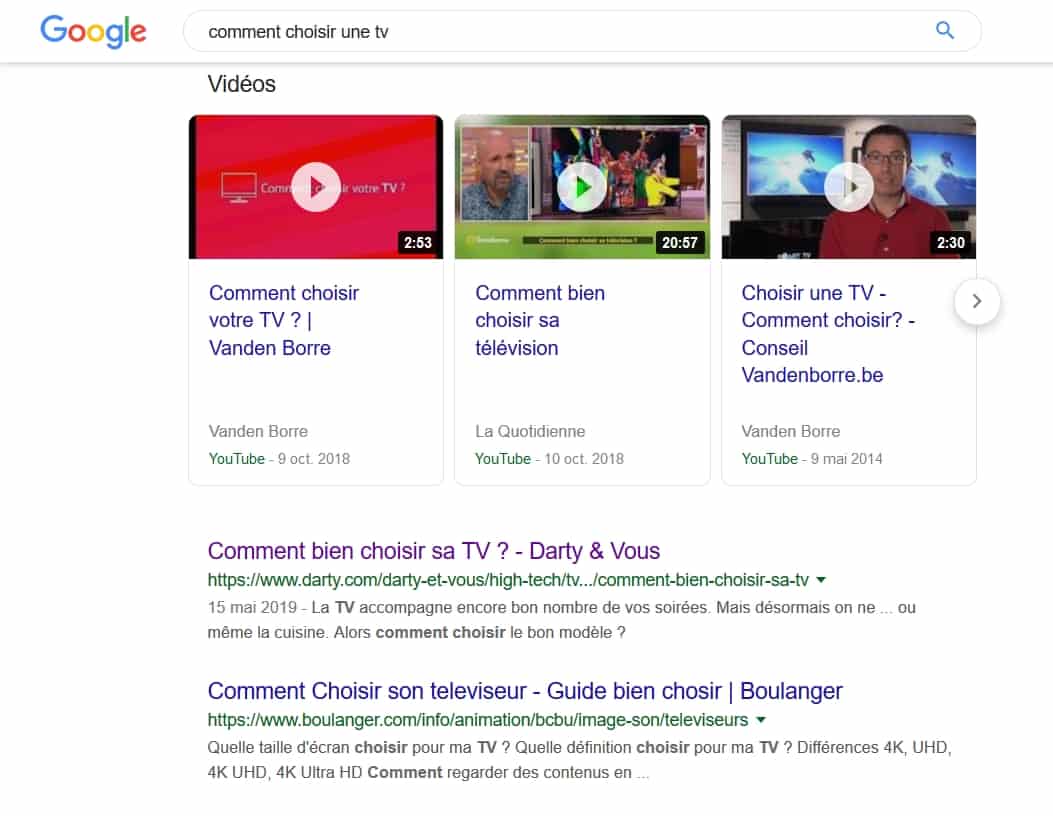Image resolution: width=1053 pixels, height=816 pixels.
Task: Play the La Quotidienne video with green play button
Action: pos(582,187)
